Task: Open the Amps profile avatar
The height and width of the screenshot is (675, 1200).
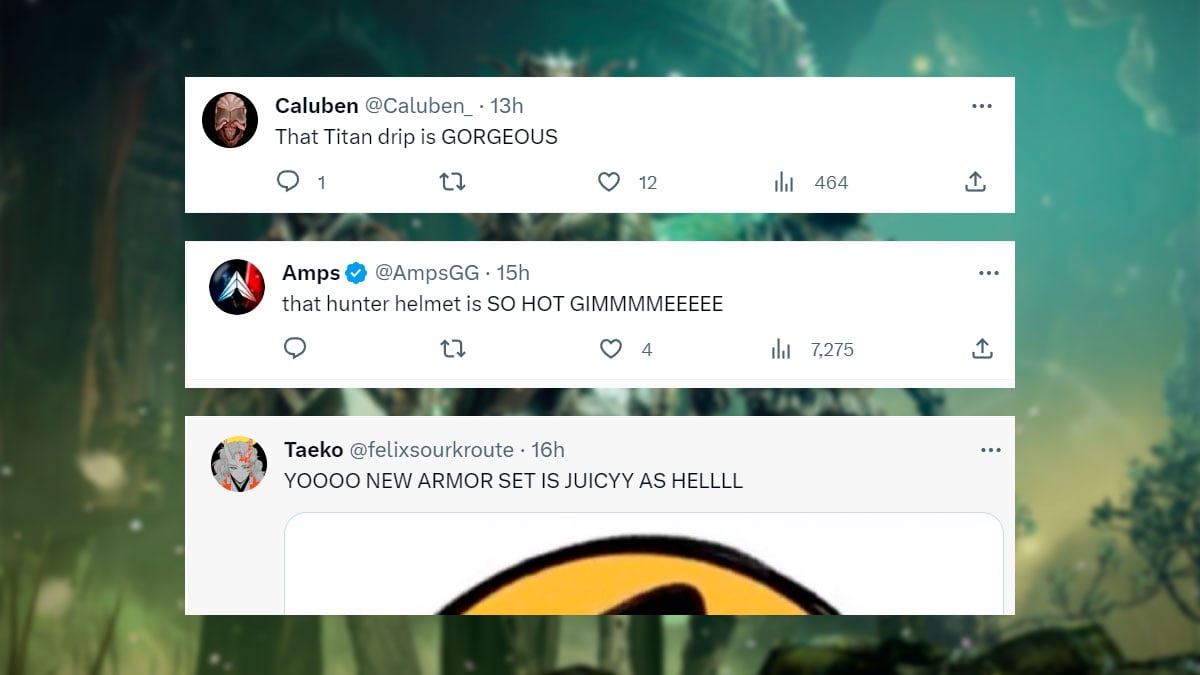Action: pos(237,287)
